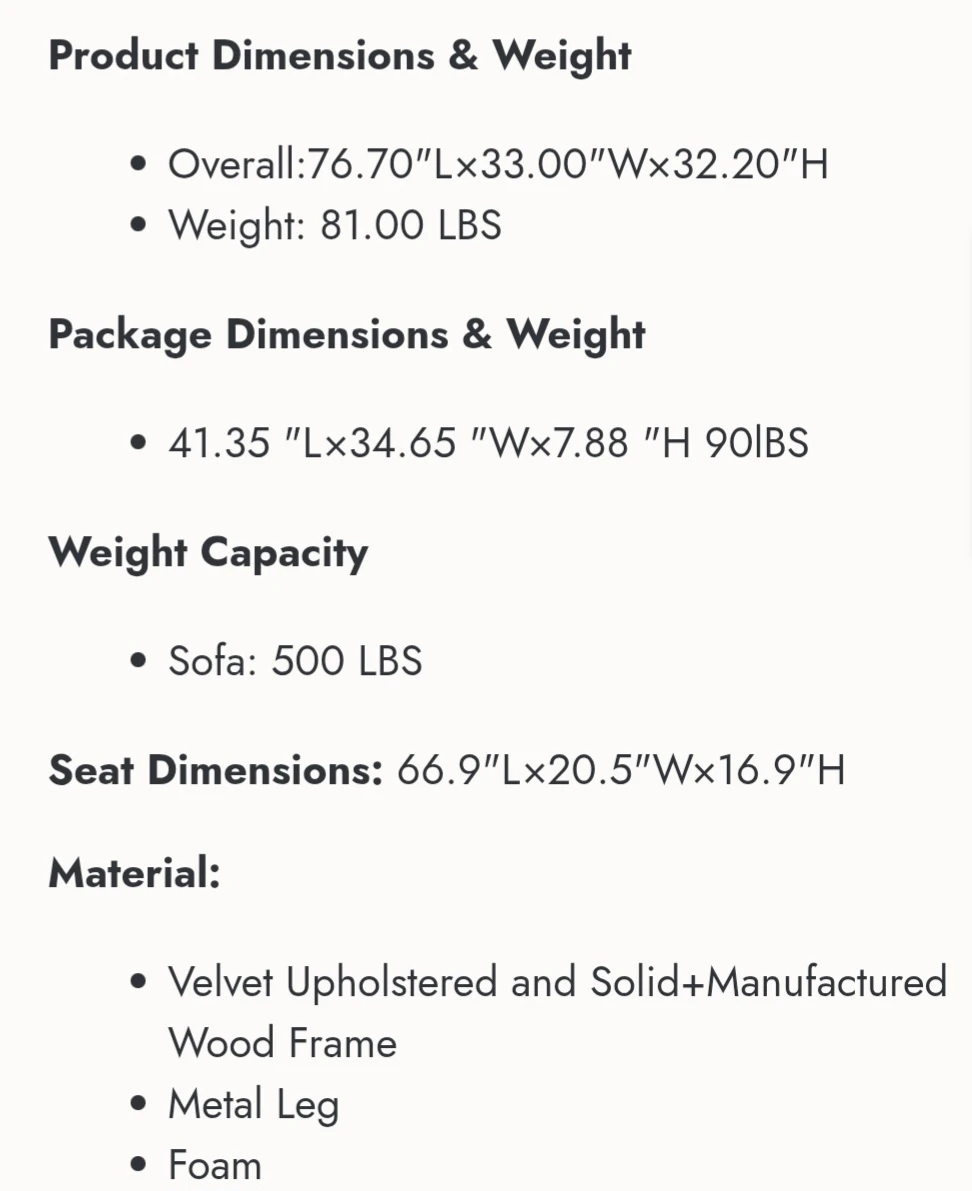Click the bullet point before Overall
The width and height of the screenshot is (972, 1191).
pos(137,164)
